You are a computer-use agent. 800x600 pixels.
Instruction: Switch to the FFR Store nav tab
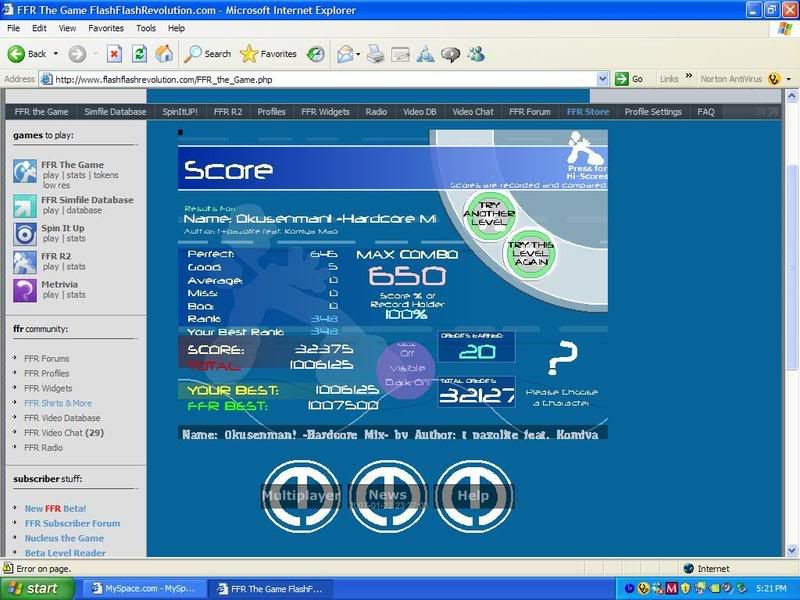click(587, 112)
